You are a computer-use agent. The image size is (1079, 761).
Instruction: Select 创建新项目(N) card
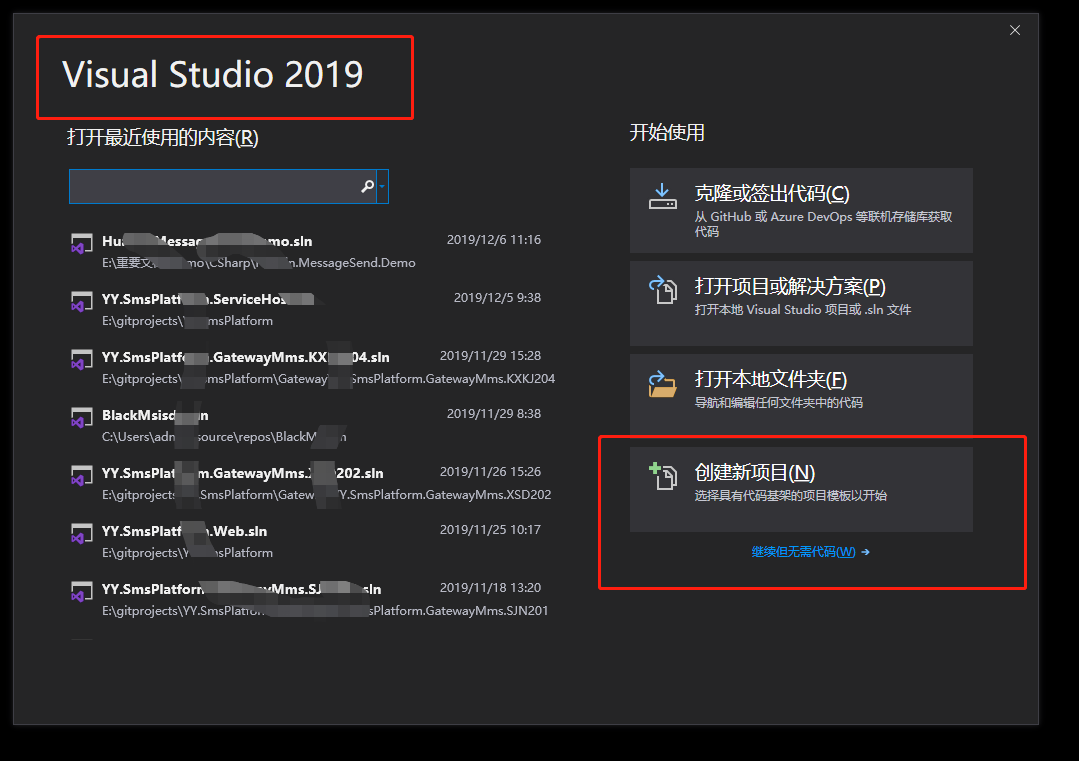[x=801, y=489]
